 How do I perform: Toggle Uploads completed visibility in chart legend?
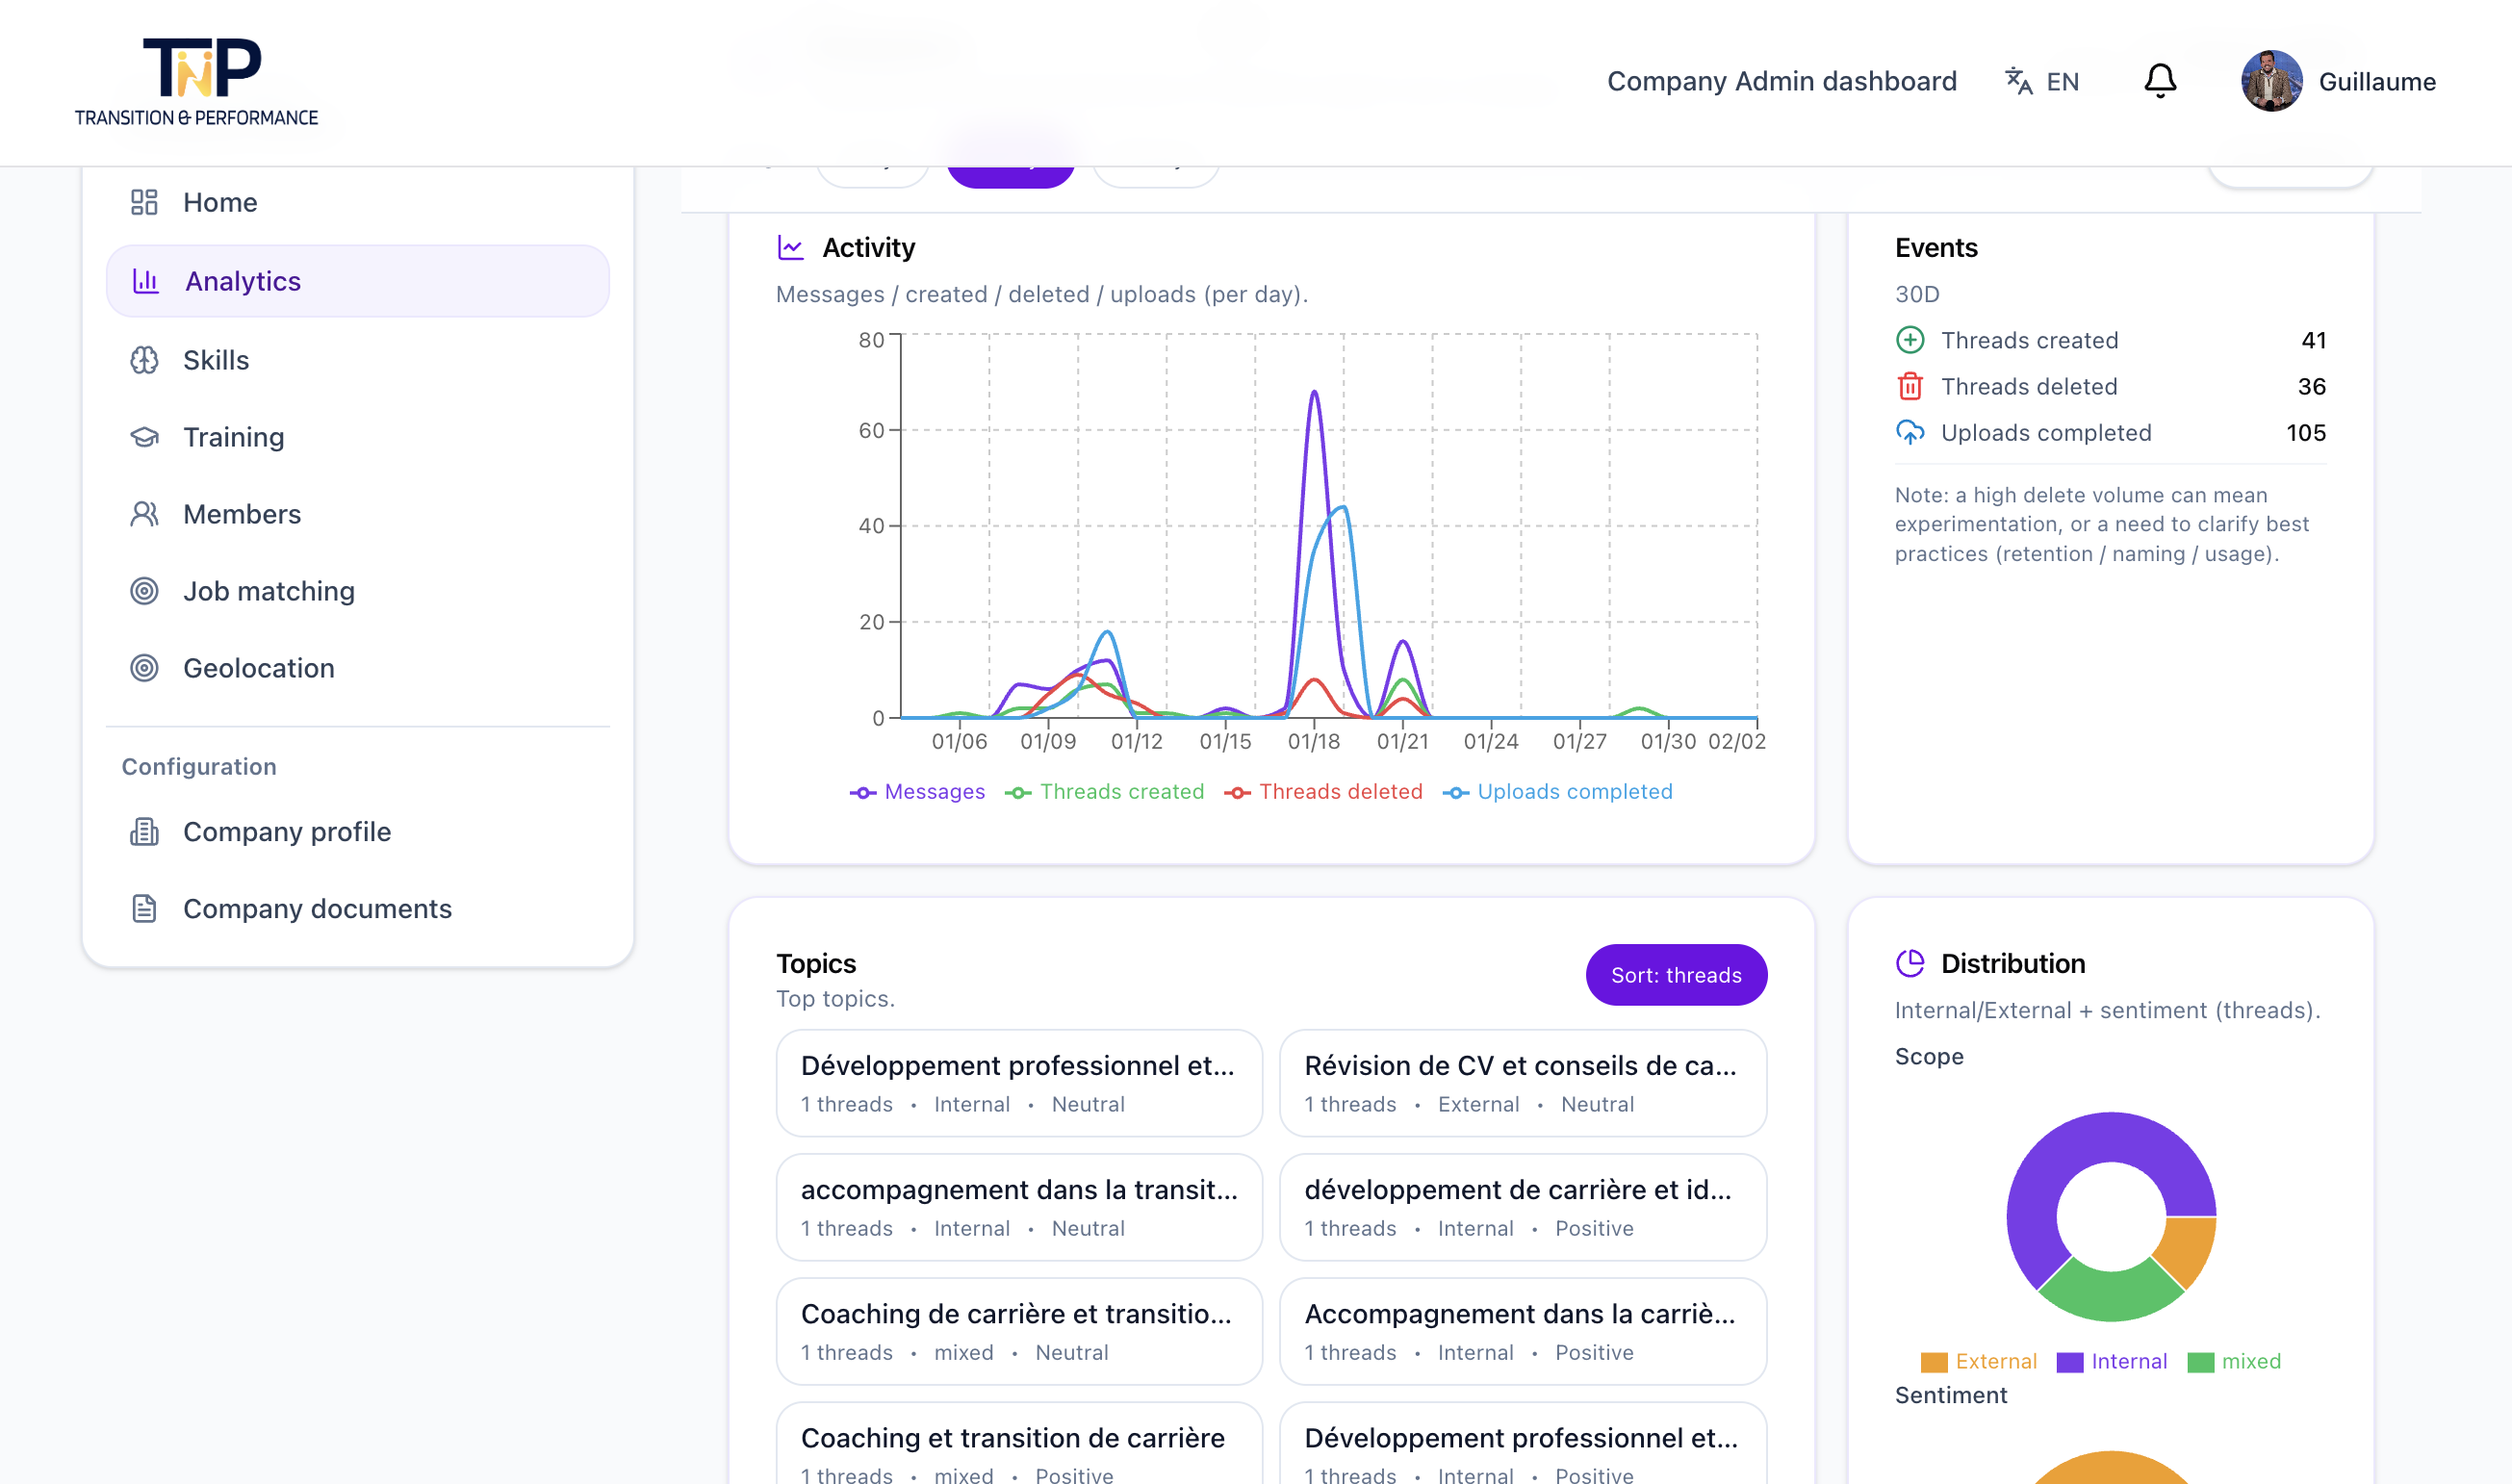pos(1558,791)
